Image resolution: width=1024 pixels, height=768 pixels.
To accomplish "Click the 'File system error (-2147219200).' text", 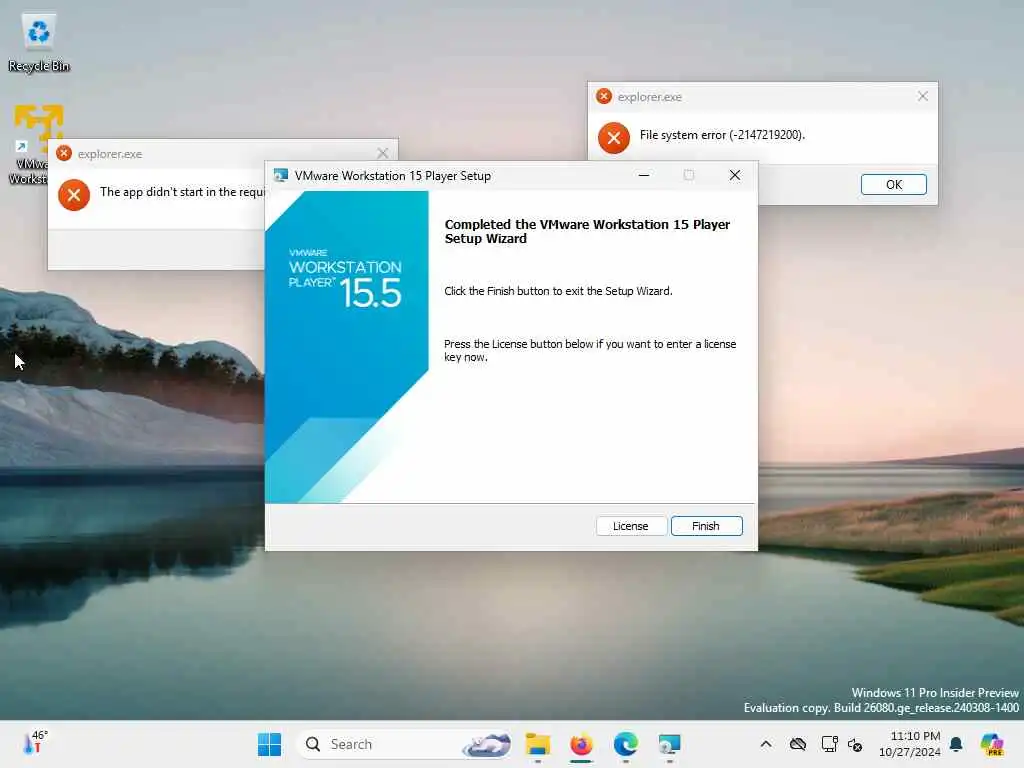I will pos(722,135).
